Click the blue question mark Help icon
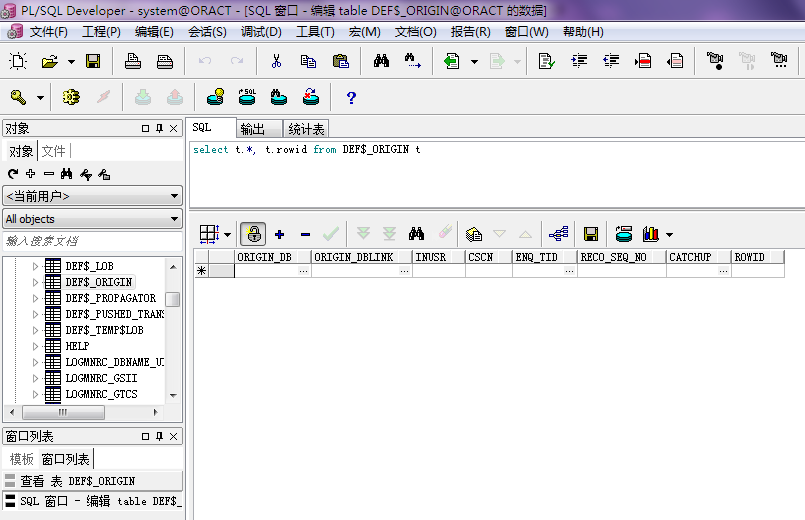805x520 pixels. [351, 98]
